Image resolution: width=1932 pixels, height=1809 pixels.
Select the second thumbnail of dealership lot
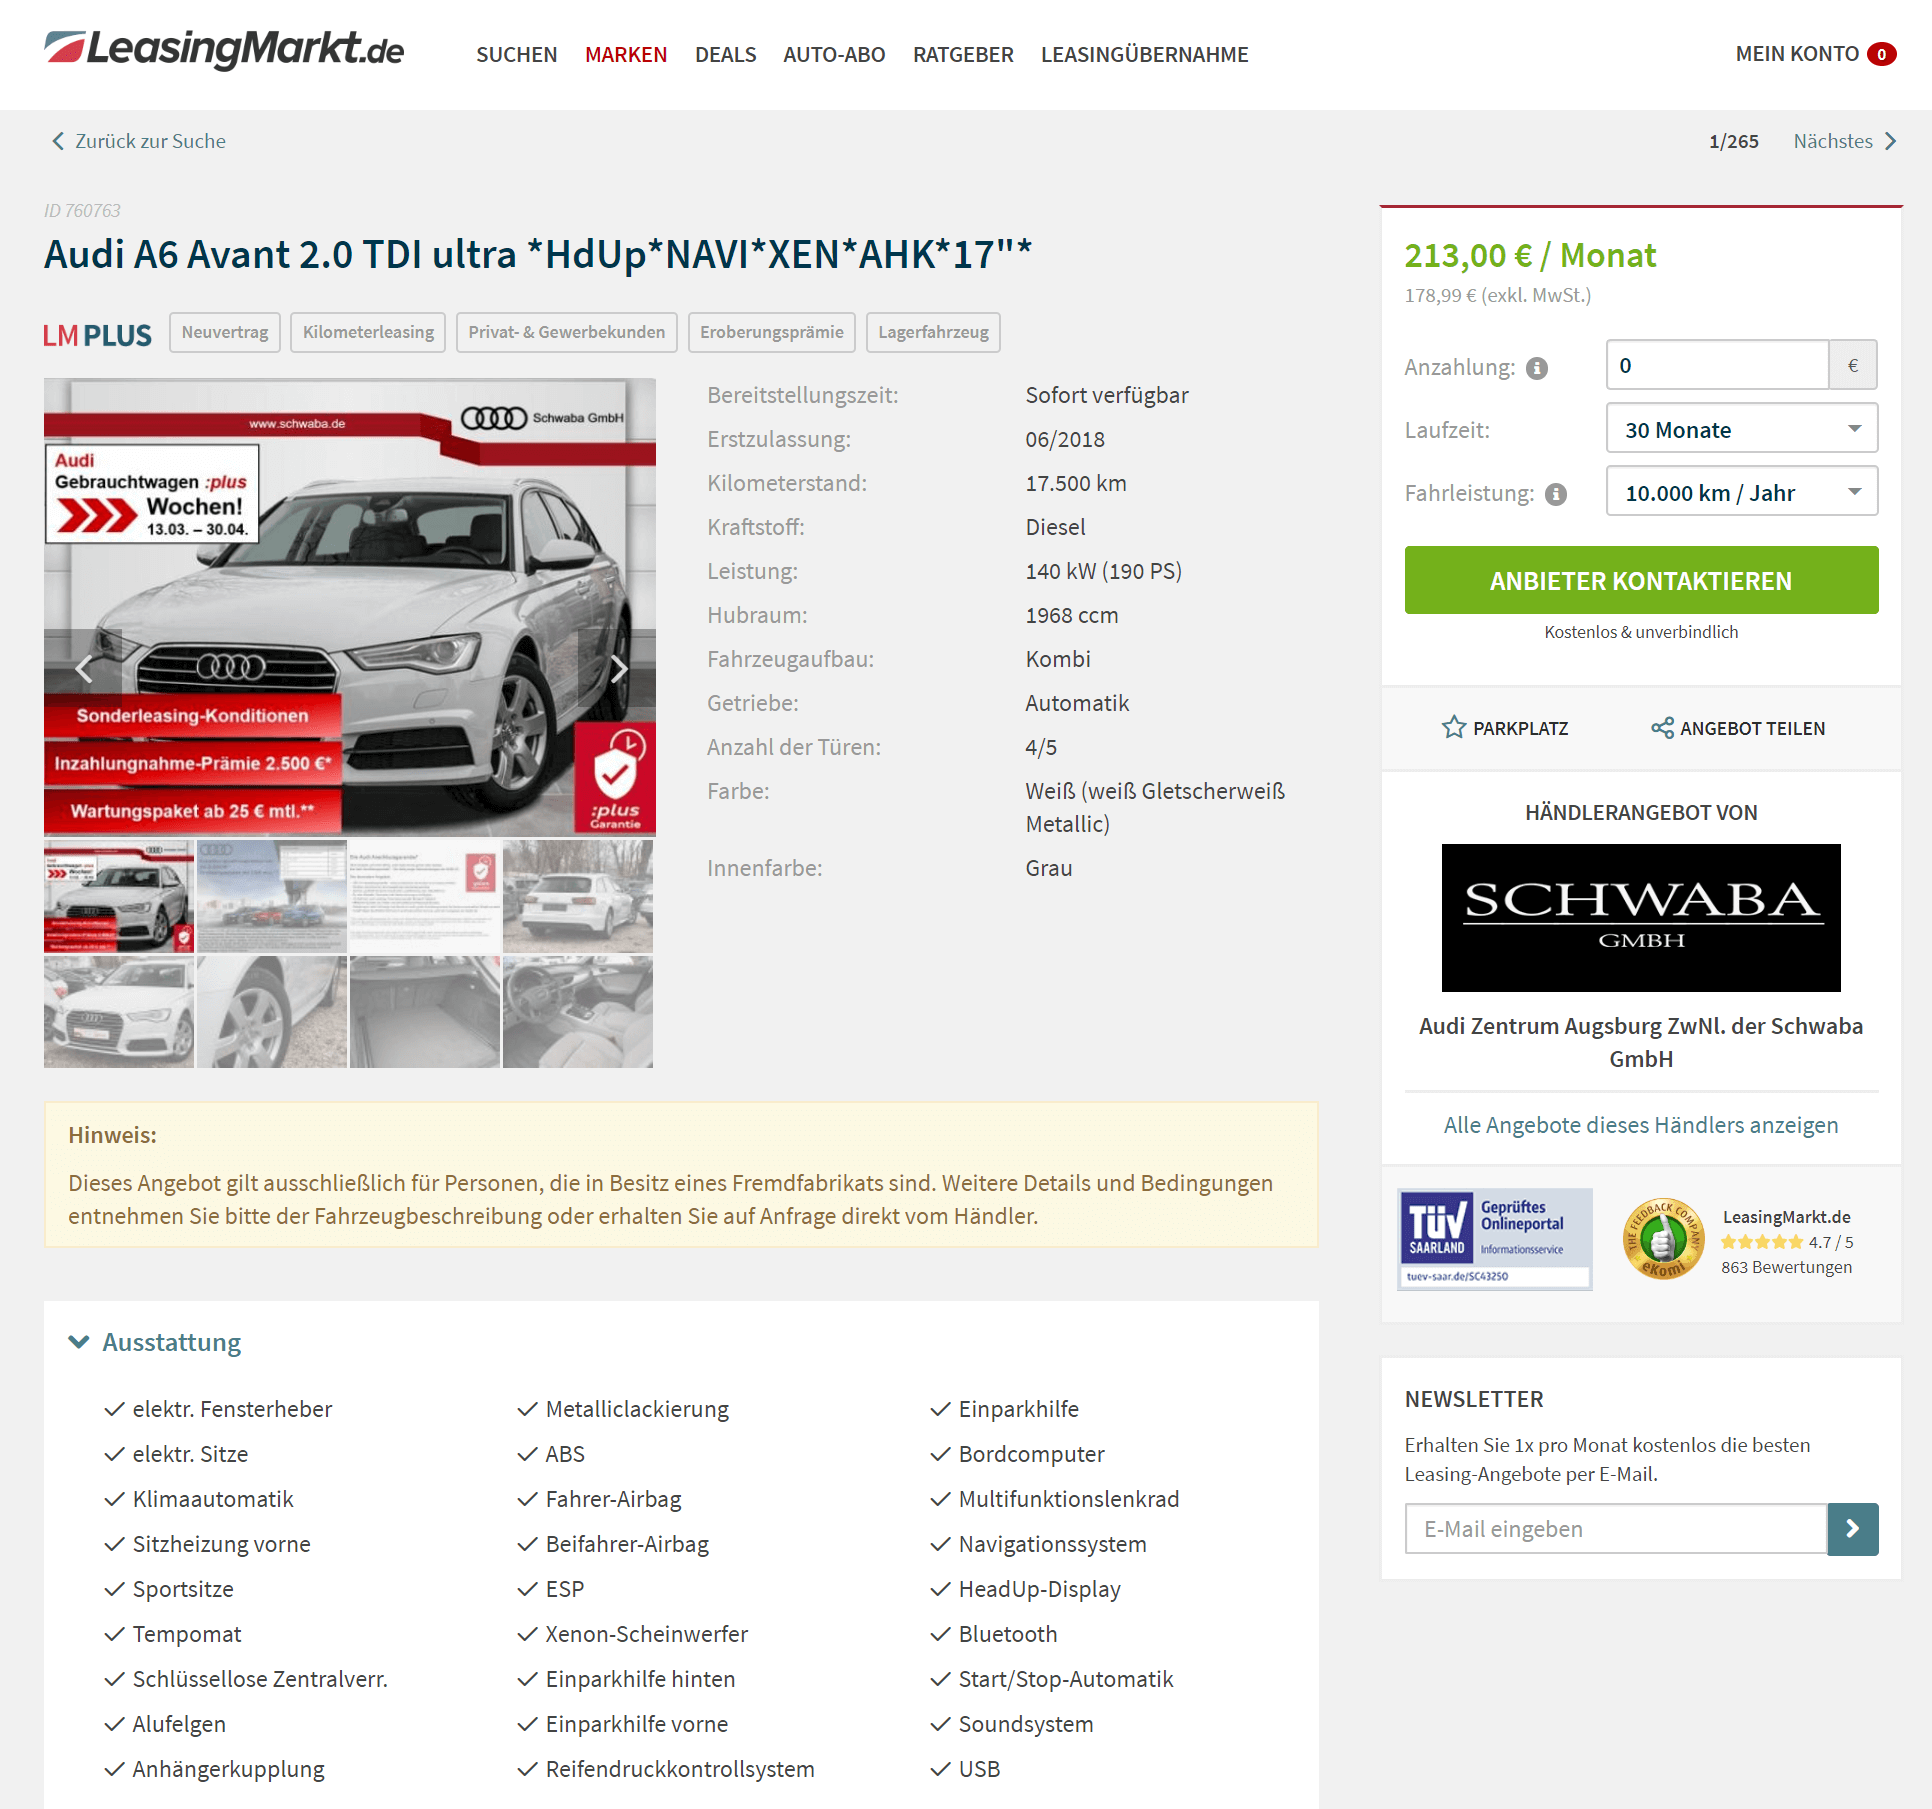272,896
